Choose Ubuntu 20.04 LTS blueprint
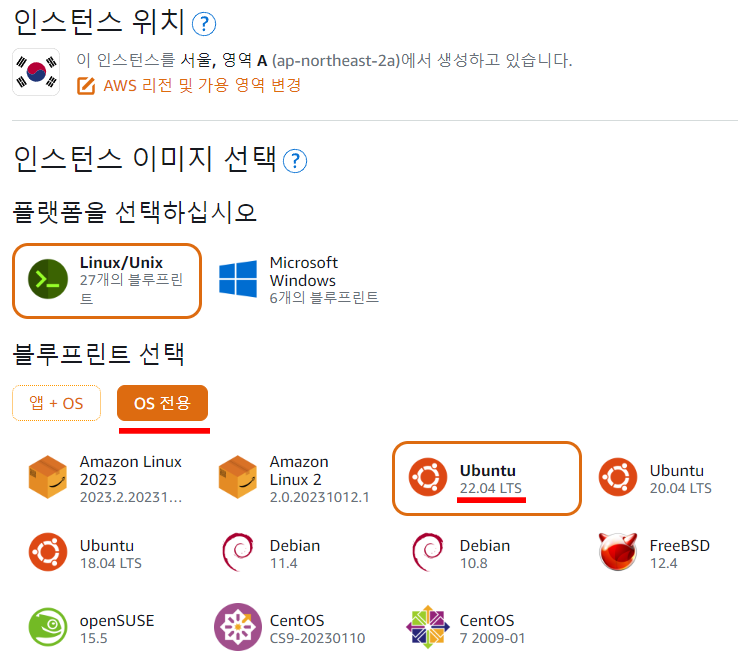The image size is (738, 666). coord(656,478)
